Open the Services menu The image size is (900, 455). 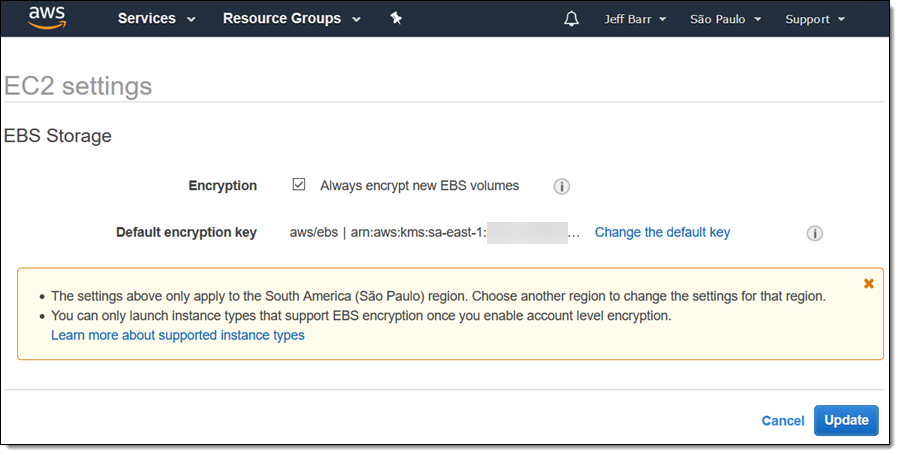[156, 19]
